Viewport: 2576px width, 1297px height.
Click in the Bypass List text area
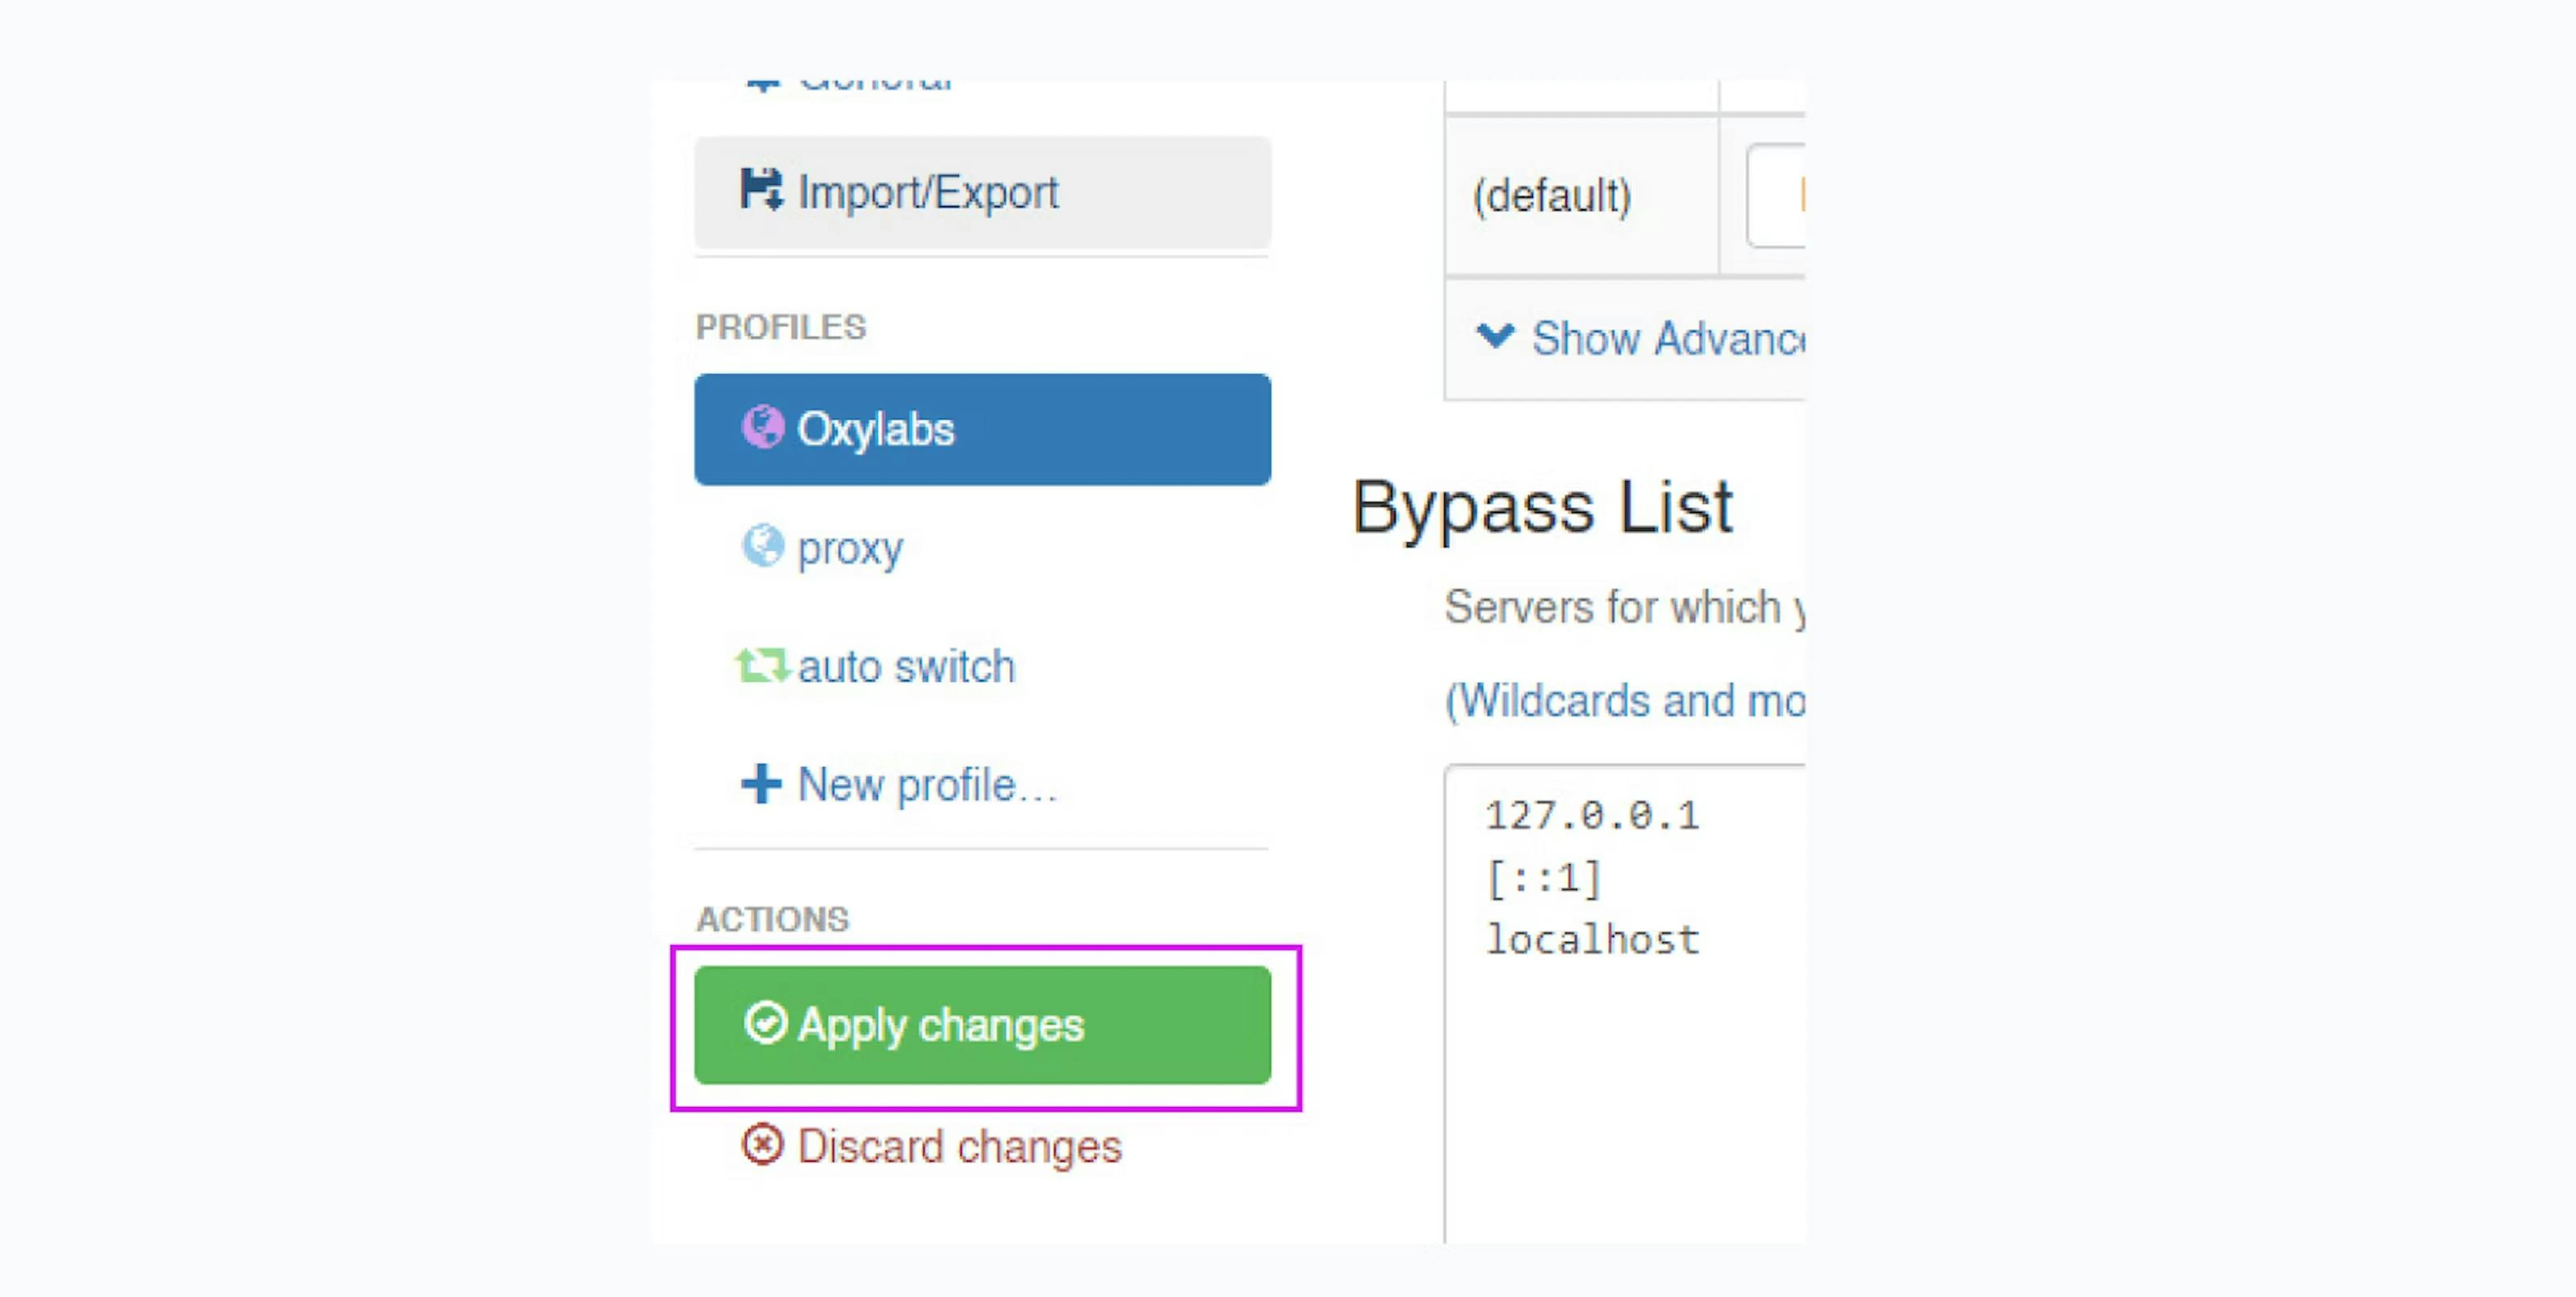click(1625, 1004)
